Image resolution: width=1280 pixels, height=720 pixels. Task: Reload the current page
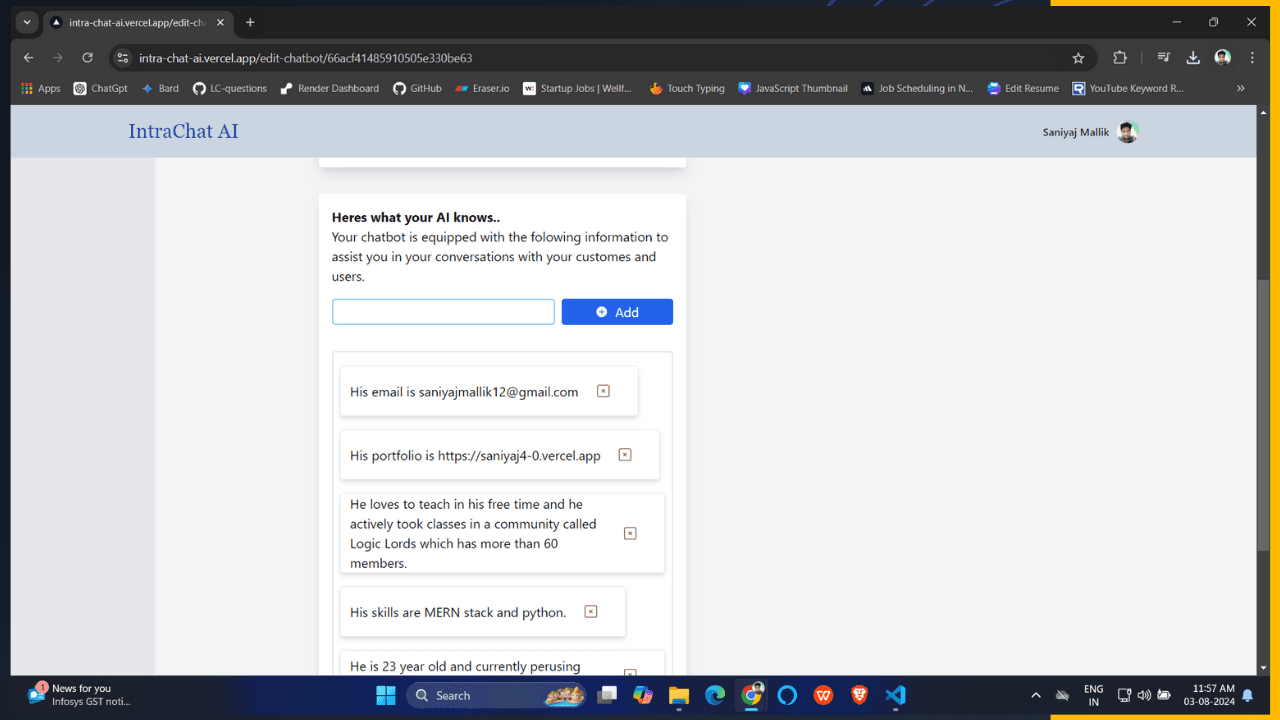87,58
